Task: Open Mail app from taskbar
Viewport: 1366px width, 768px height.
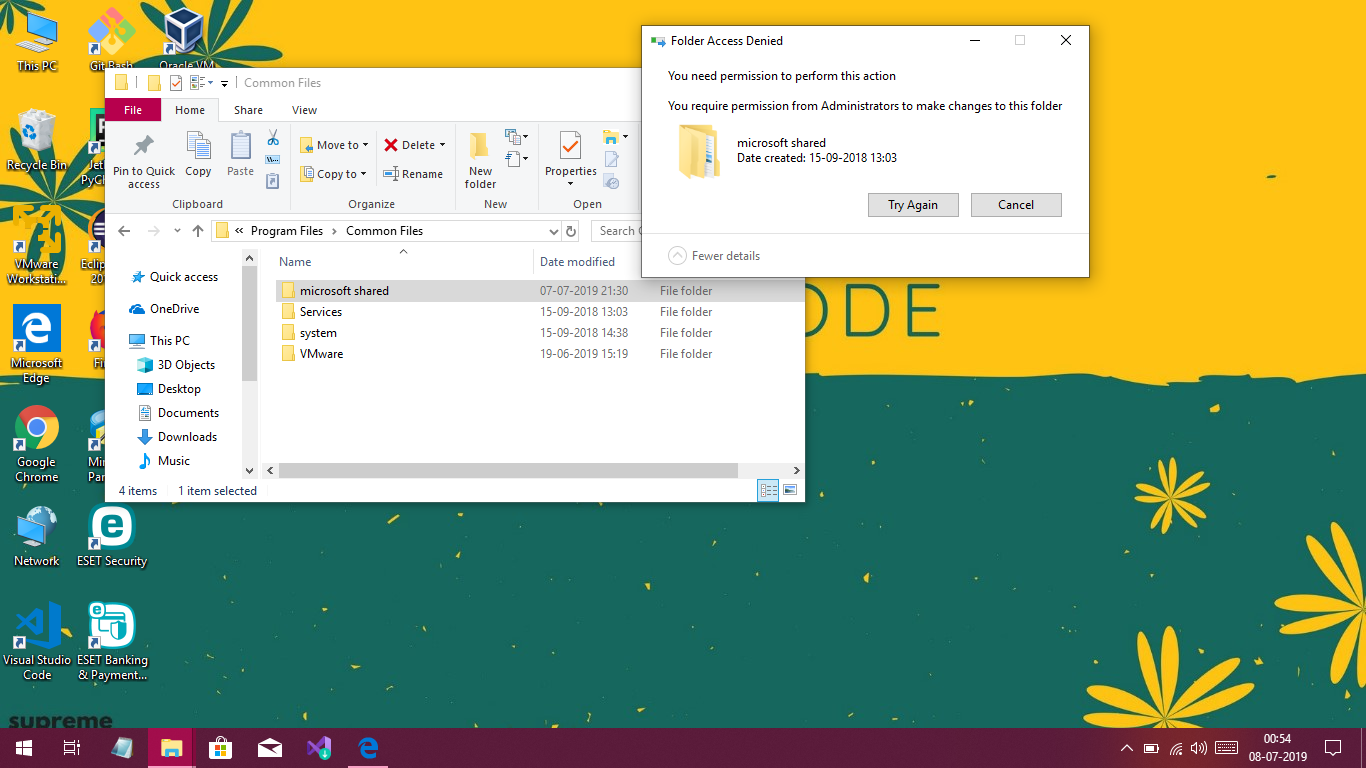Action: point(269,748)
